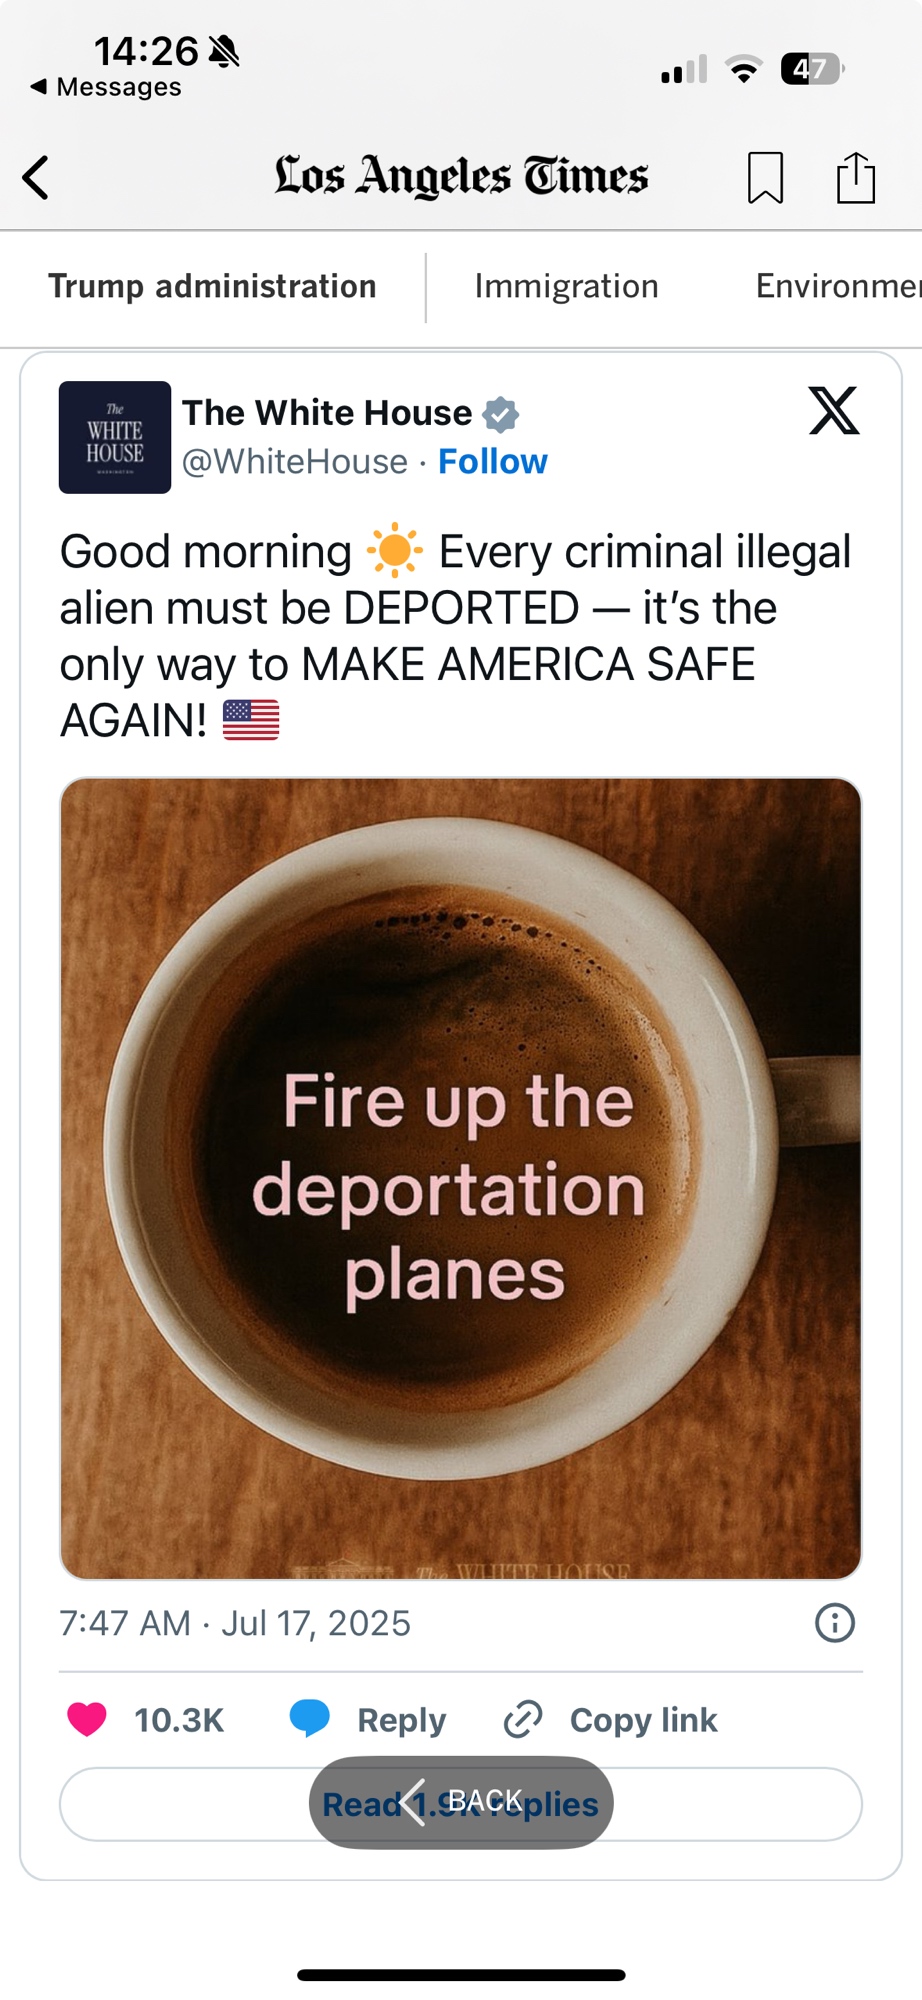Open the deportation planes coffee image
This screenshot has width=922, height=2000.
pyautogui.click(x=461, y=1178)
